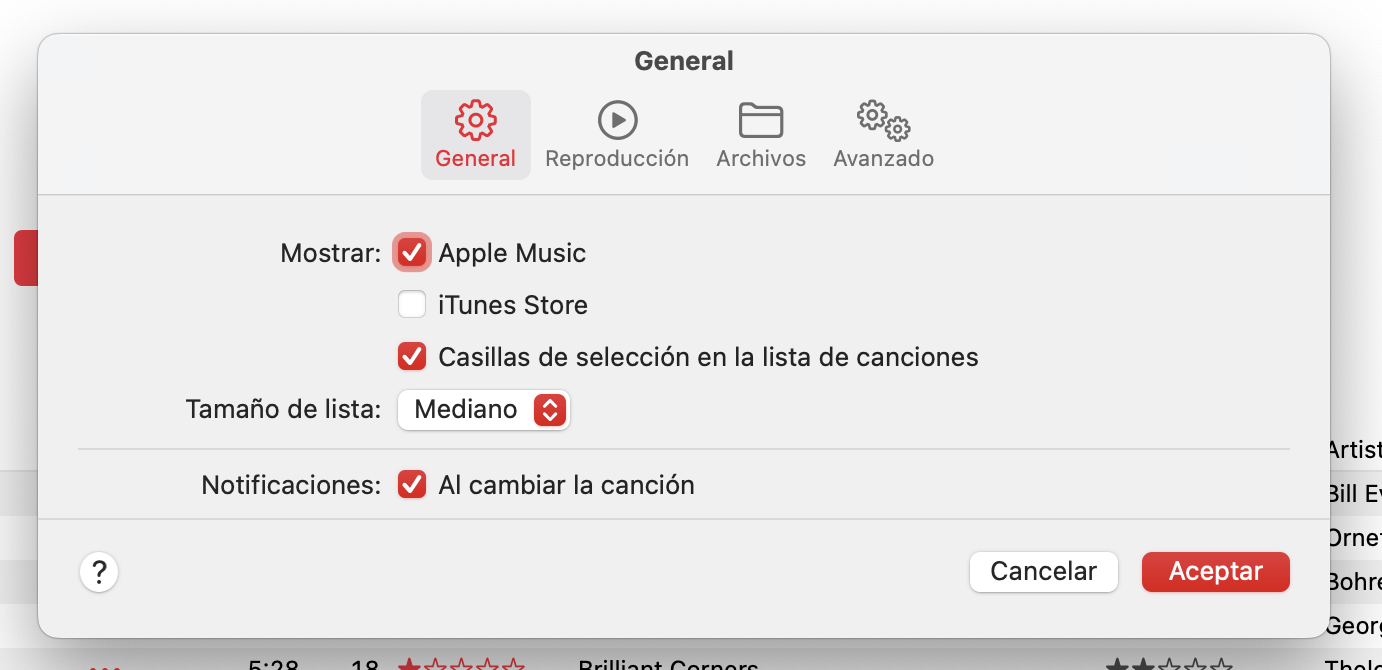Click the Georg… artist row

tap(1354, 626)
